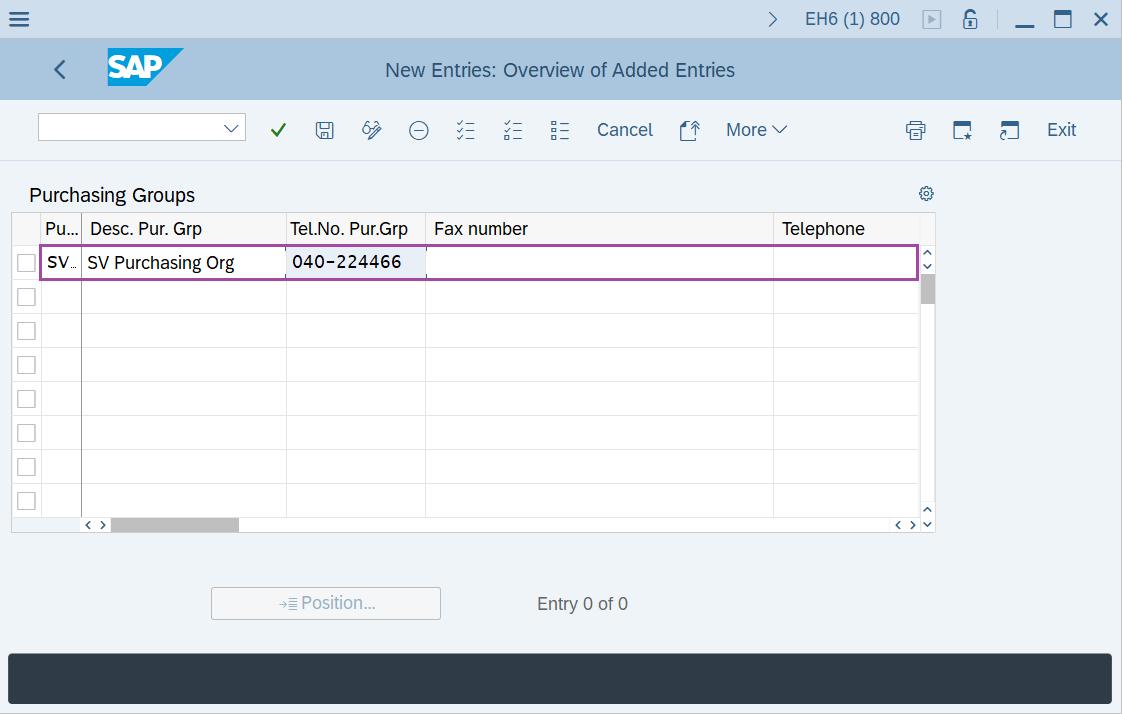The width and height of the screenshot is (1122, 714).
Task: Select all table entries icon
Action: coord(465,130)
